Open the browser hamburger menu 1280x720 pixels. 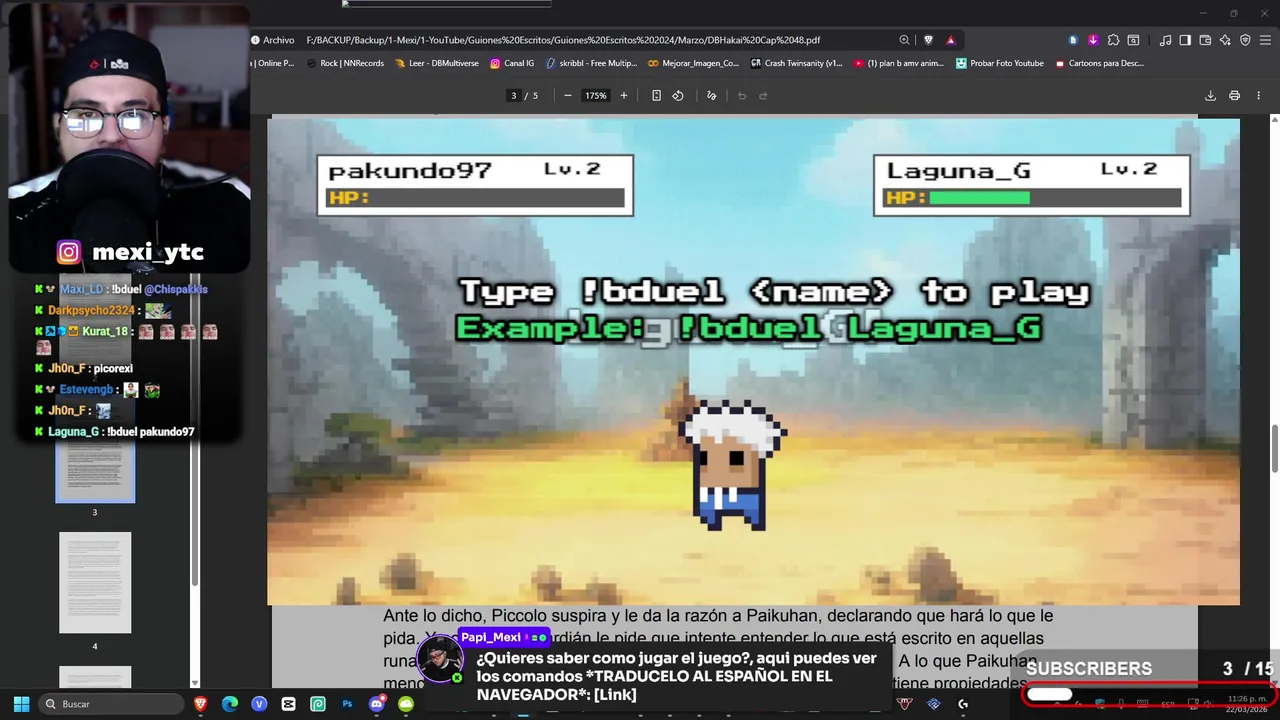[1265, 40]
